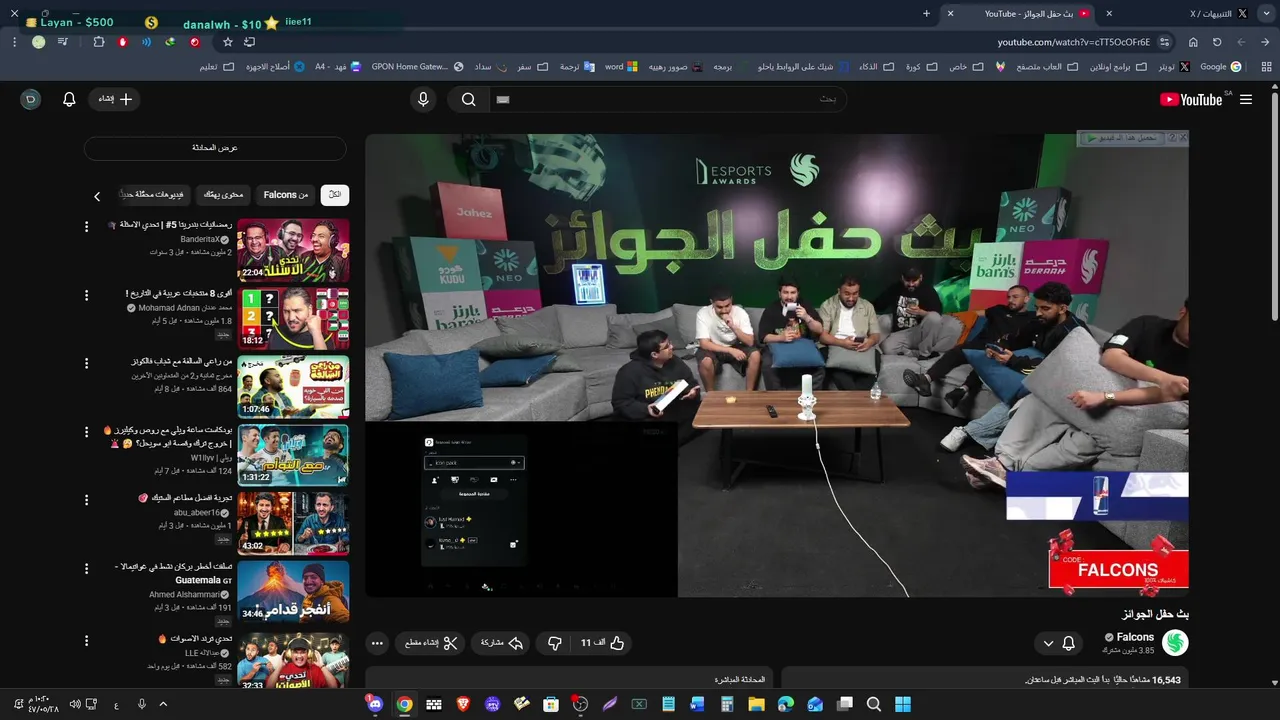The width and height of the screenshot is (1280, 720).
Task: Open Falcons channel avatar
Action: click(1176, 643)
